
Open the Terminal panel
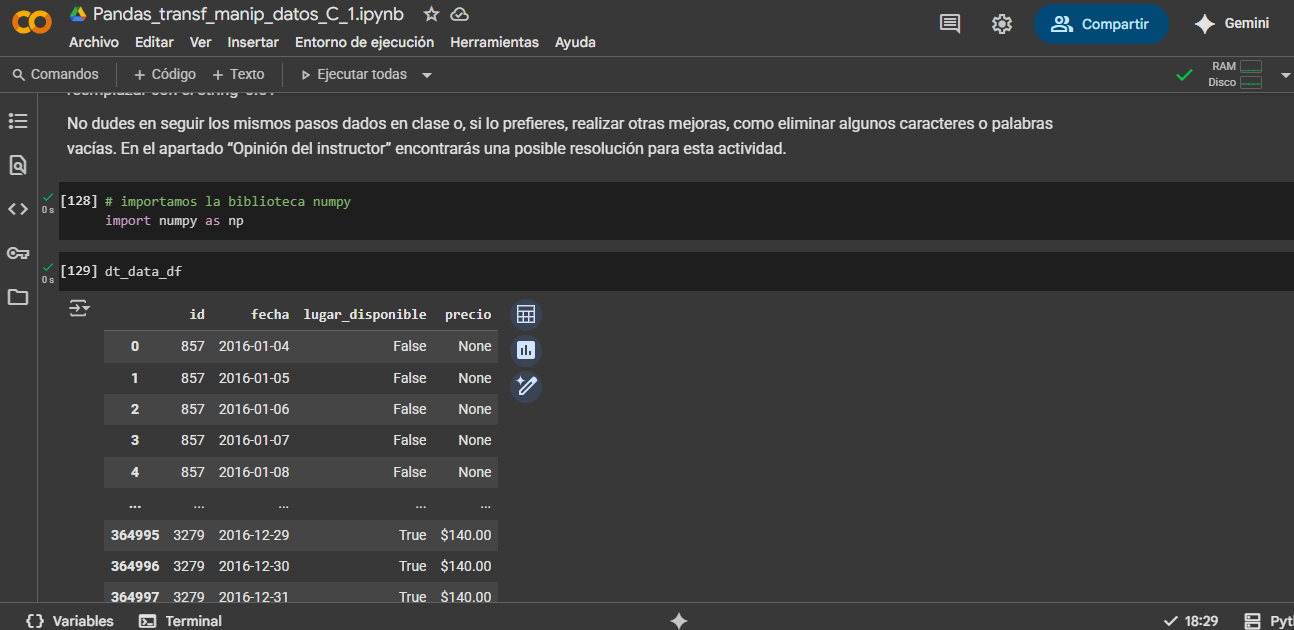(x=181, y=621)
